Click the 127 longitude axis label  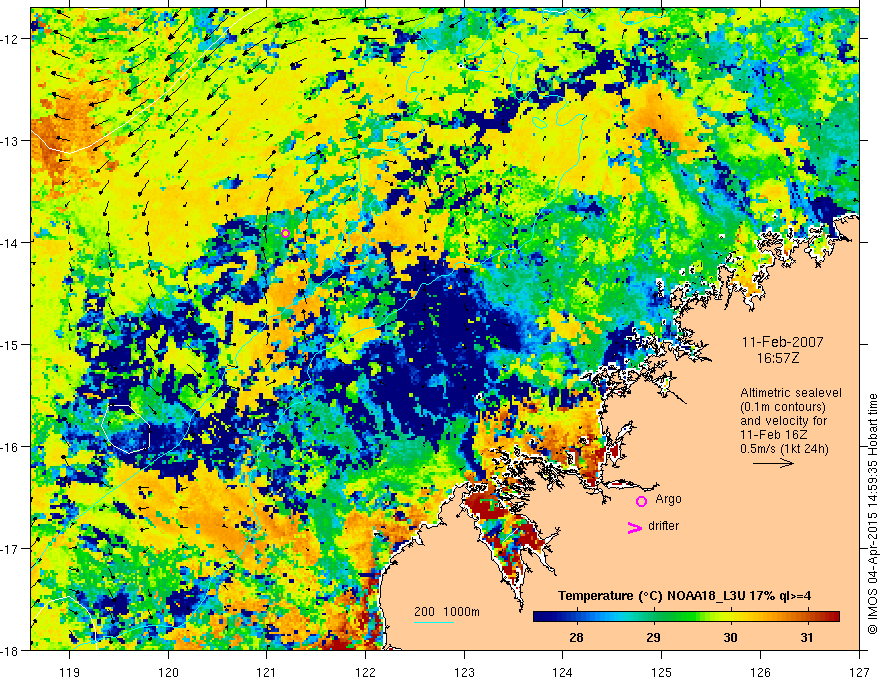(859, 672)
